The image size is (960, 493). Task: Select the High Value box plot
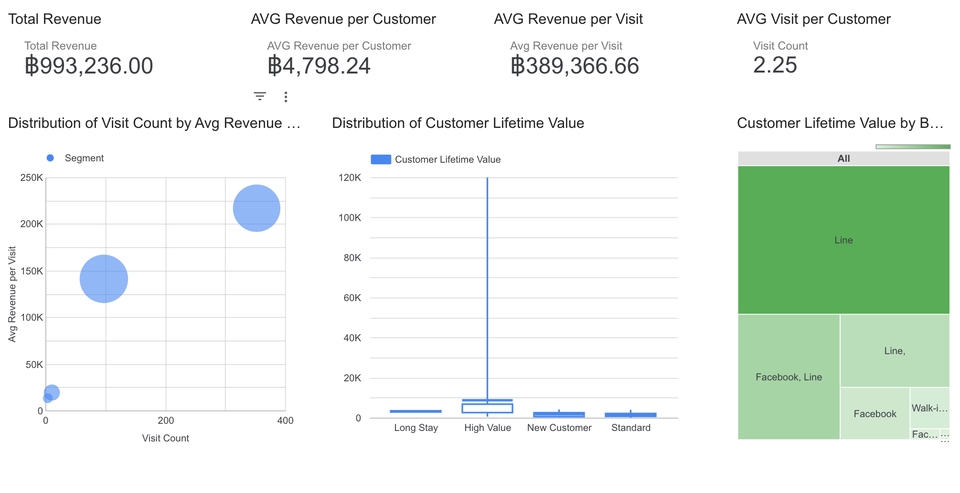pyautogui.click(x=487, y=406)
